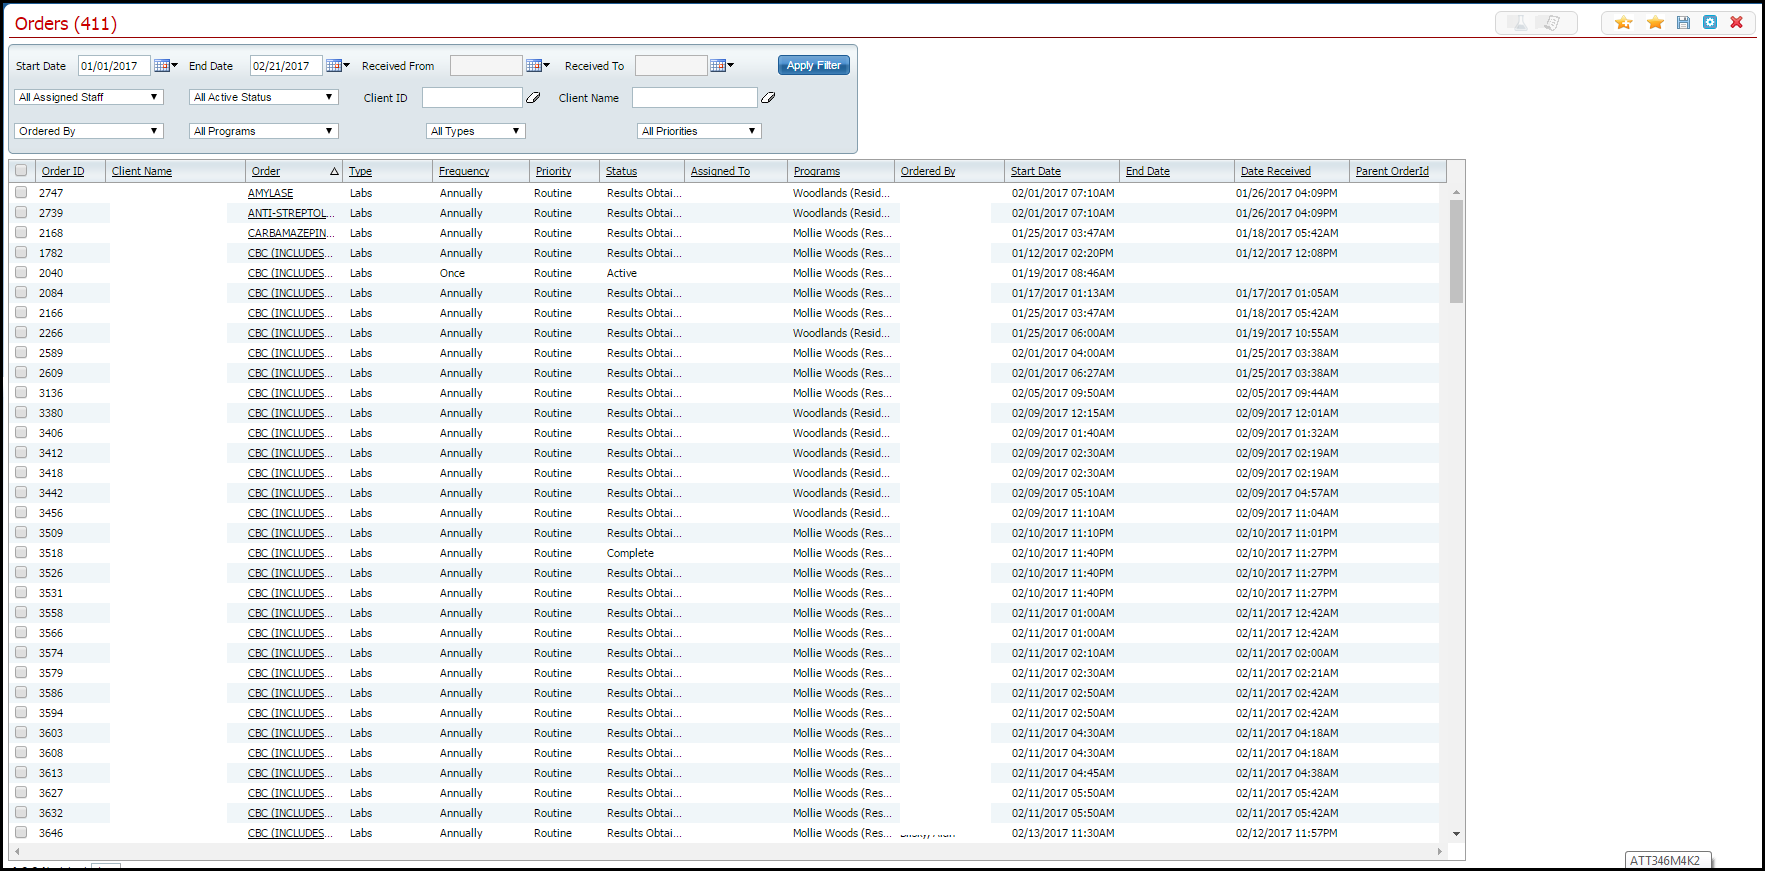Expand the All Assigned Staff dropdown
This screenshot has height=871, width=1765.
tap(89, 97)
